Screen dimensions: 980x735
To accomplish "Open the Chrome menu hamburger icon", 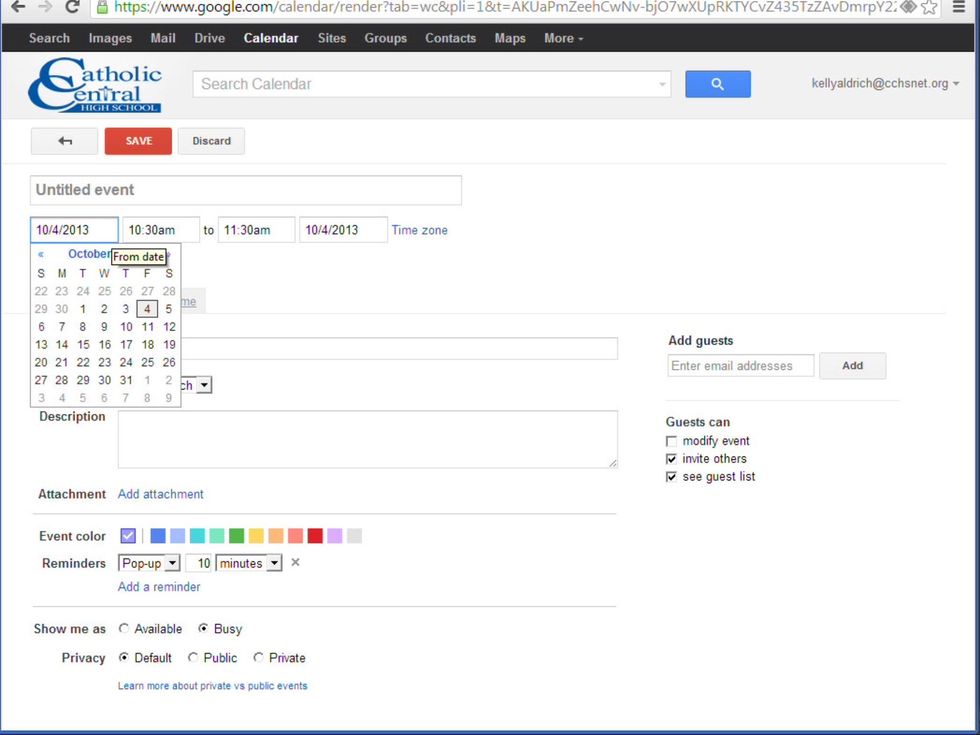I will tap(959, 8).
